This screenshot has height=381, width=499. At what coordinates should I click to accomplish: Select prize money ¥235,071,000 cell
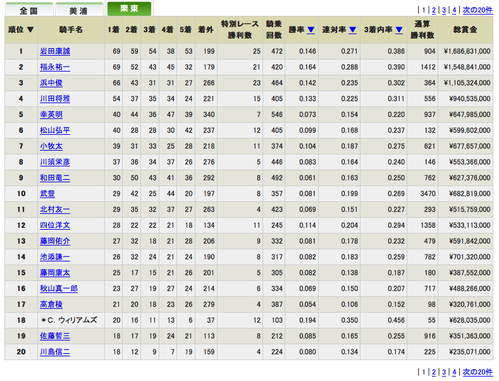tap(465, 352)
